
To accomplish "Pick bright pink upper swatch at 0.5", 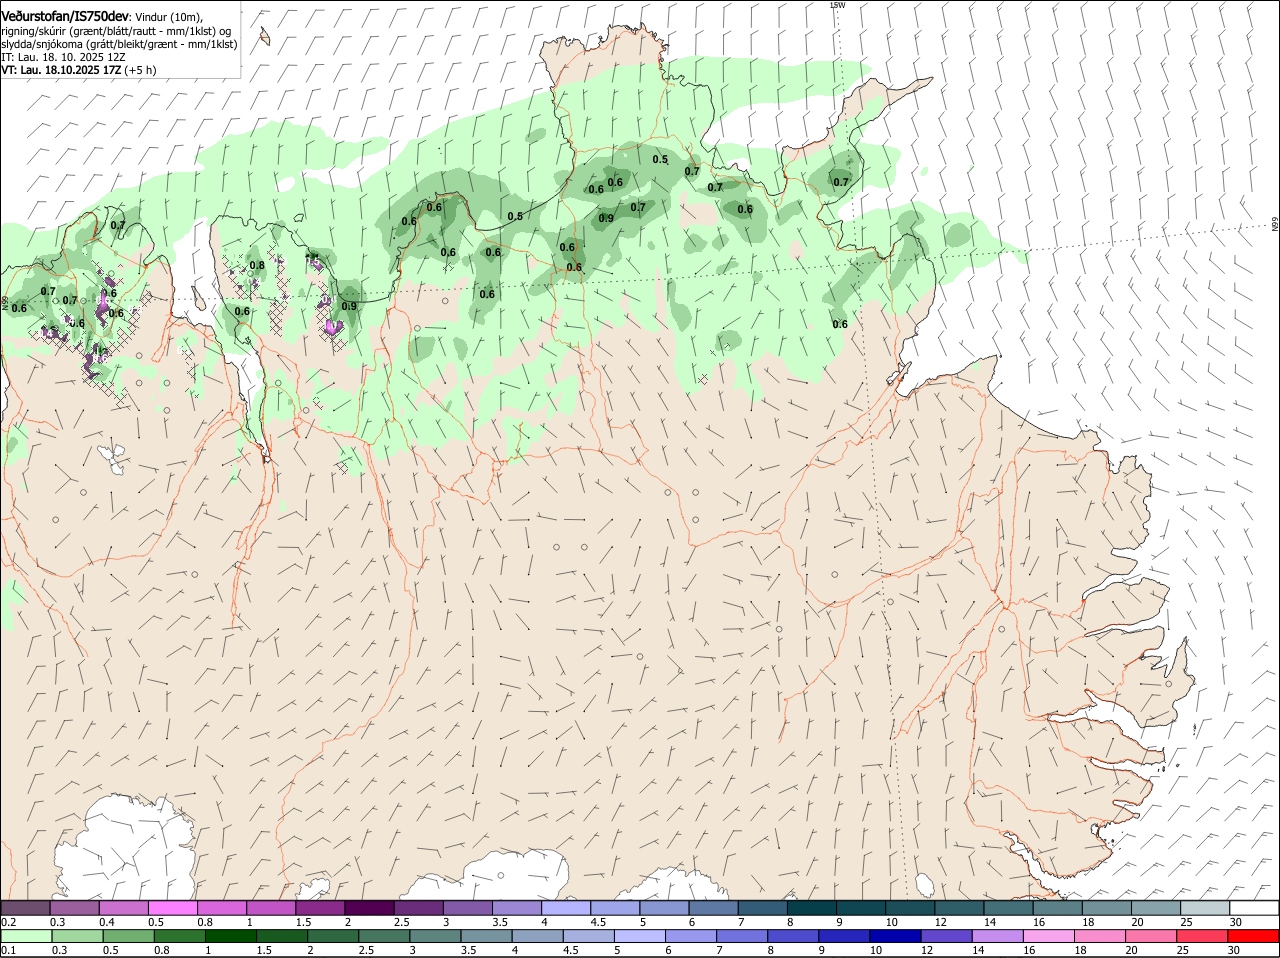I will [172, 908].
